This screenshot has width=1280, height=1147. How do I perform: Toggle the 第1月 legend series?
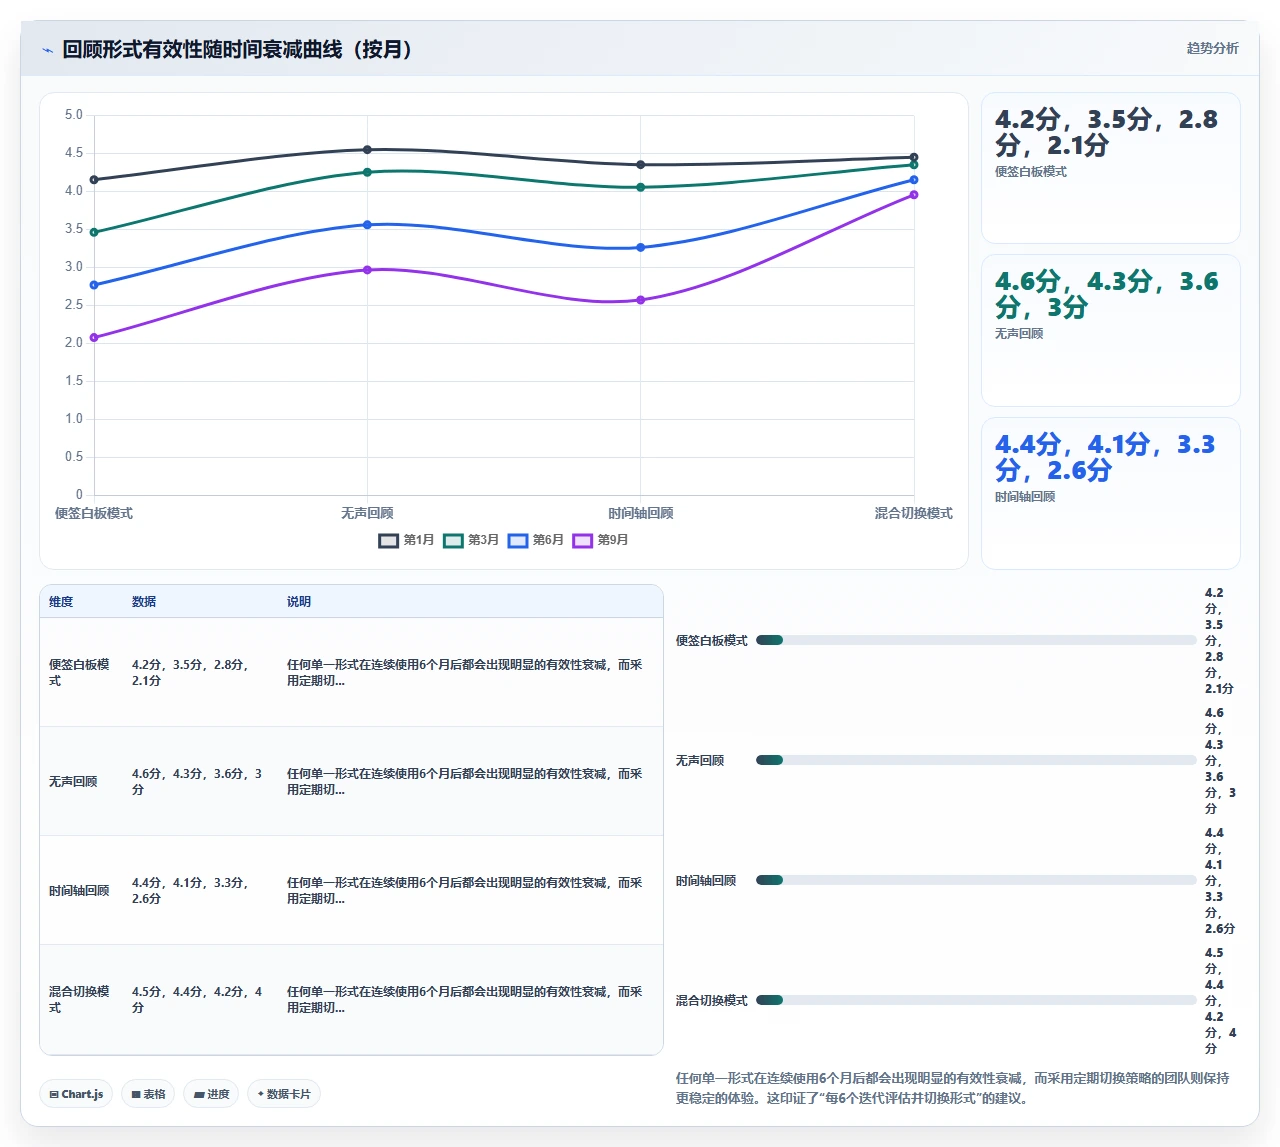(406, 540)
